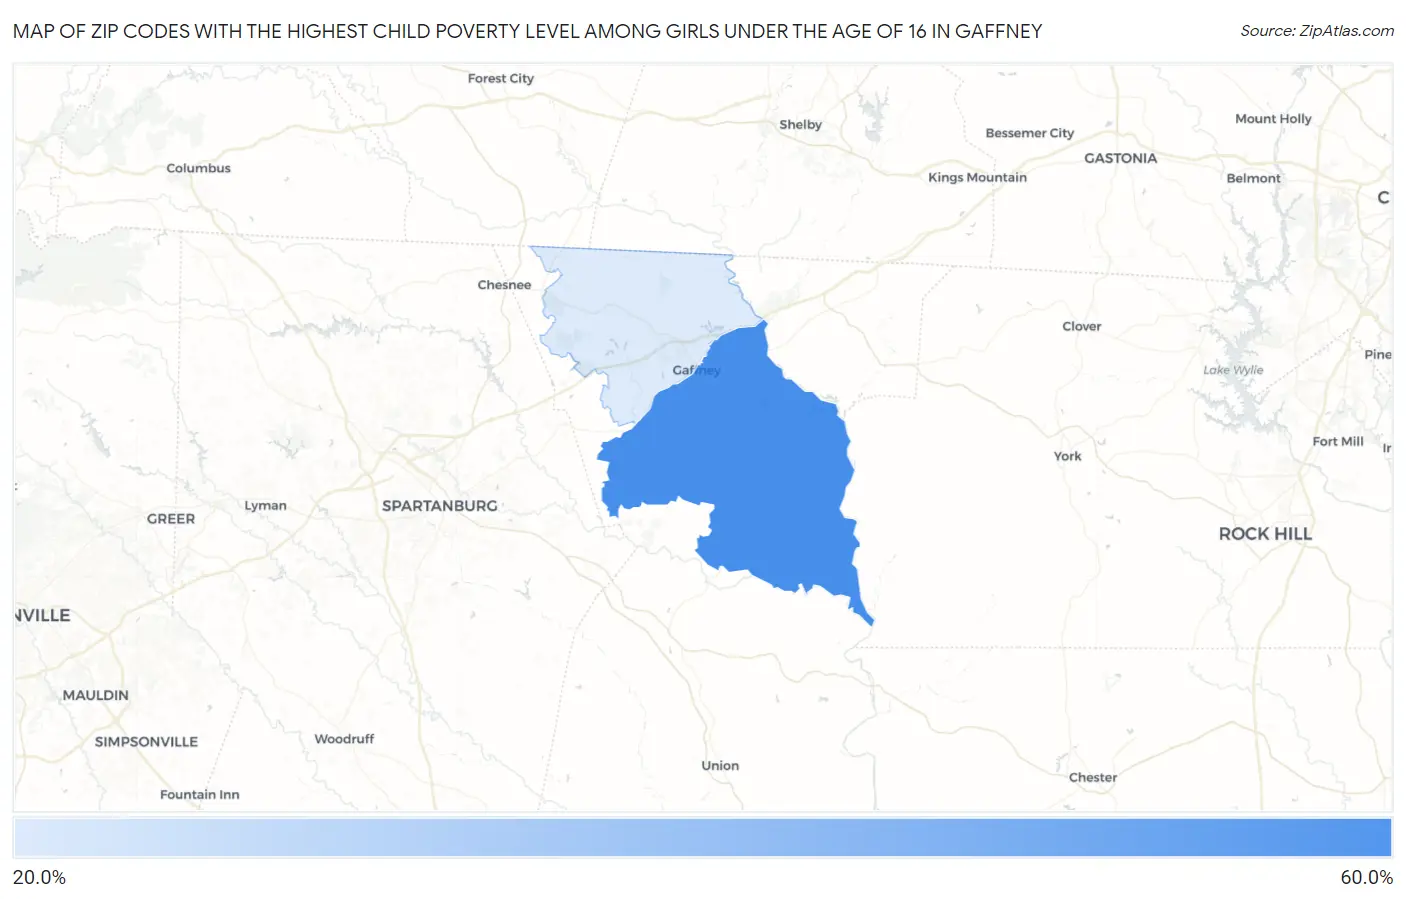Click the 'York' town label
This screenshot has height=899, width=1406.
tap(1067, 456)
